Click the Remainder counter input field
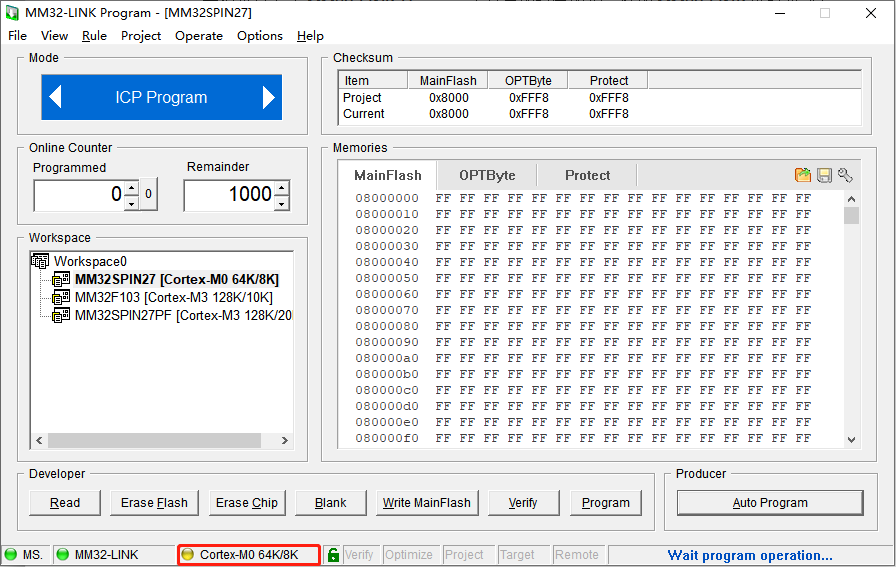The height and width of the screenshot is (567, 896). click(230, 195)
